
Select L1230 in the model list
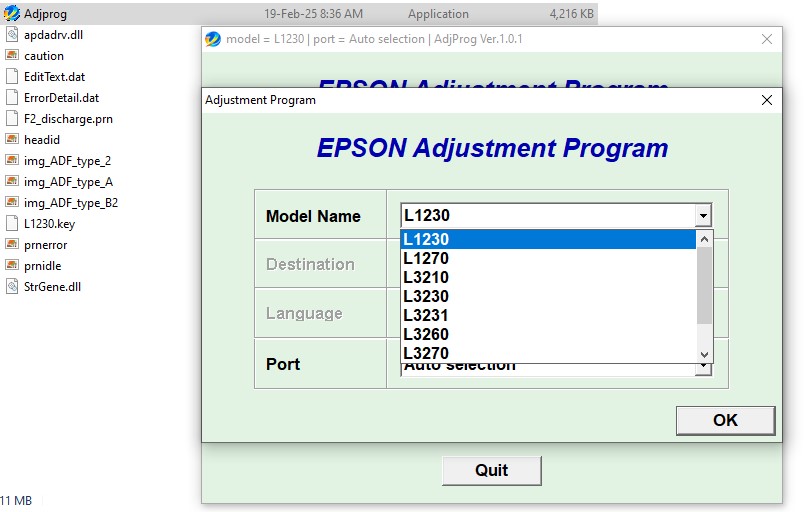click(548, 239)
